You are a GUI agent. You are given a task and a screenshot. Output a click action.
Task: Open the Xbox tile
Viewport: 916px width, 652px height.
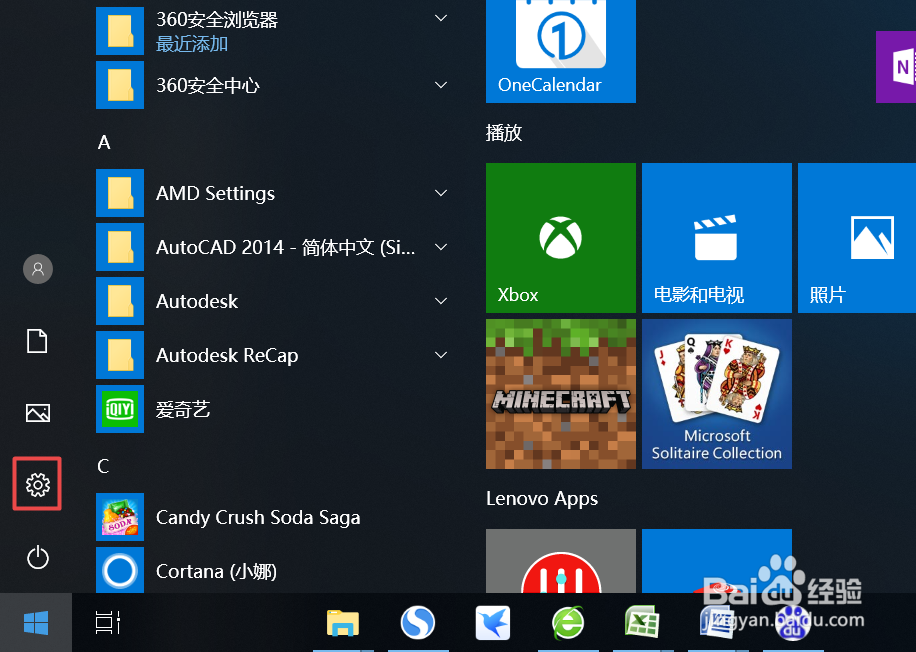[x=561, y=238]
